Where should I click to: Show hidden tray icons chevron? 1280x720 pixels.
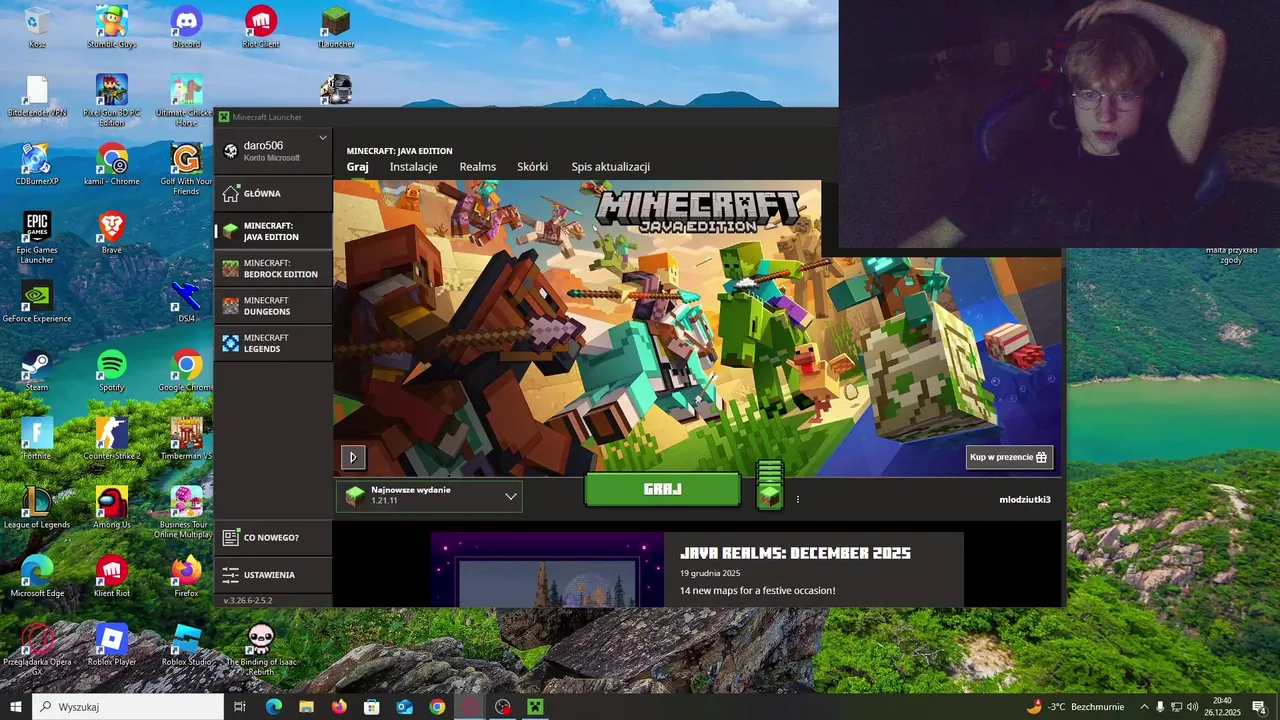point(1145,707)
